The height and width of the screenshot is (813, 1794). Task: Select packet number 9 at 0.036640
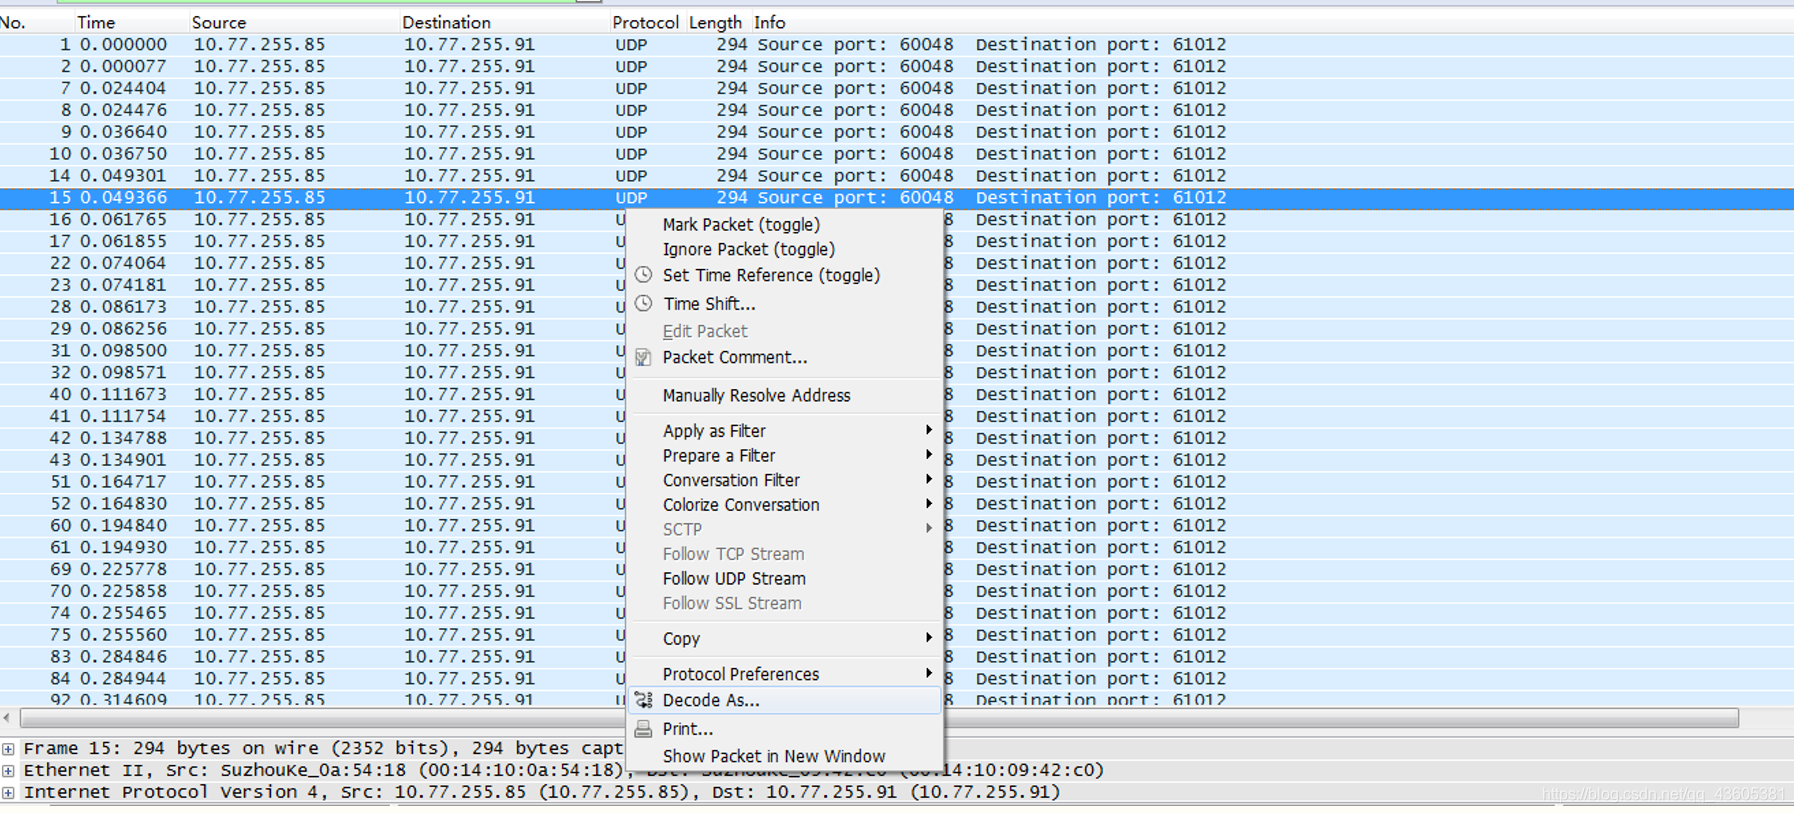pyautogui.click(x=897, y=132)
